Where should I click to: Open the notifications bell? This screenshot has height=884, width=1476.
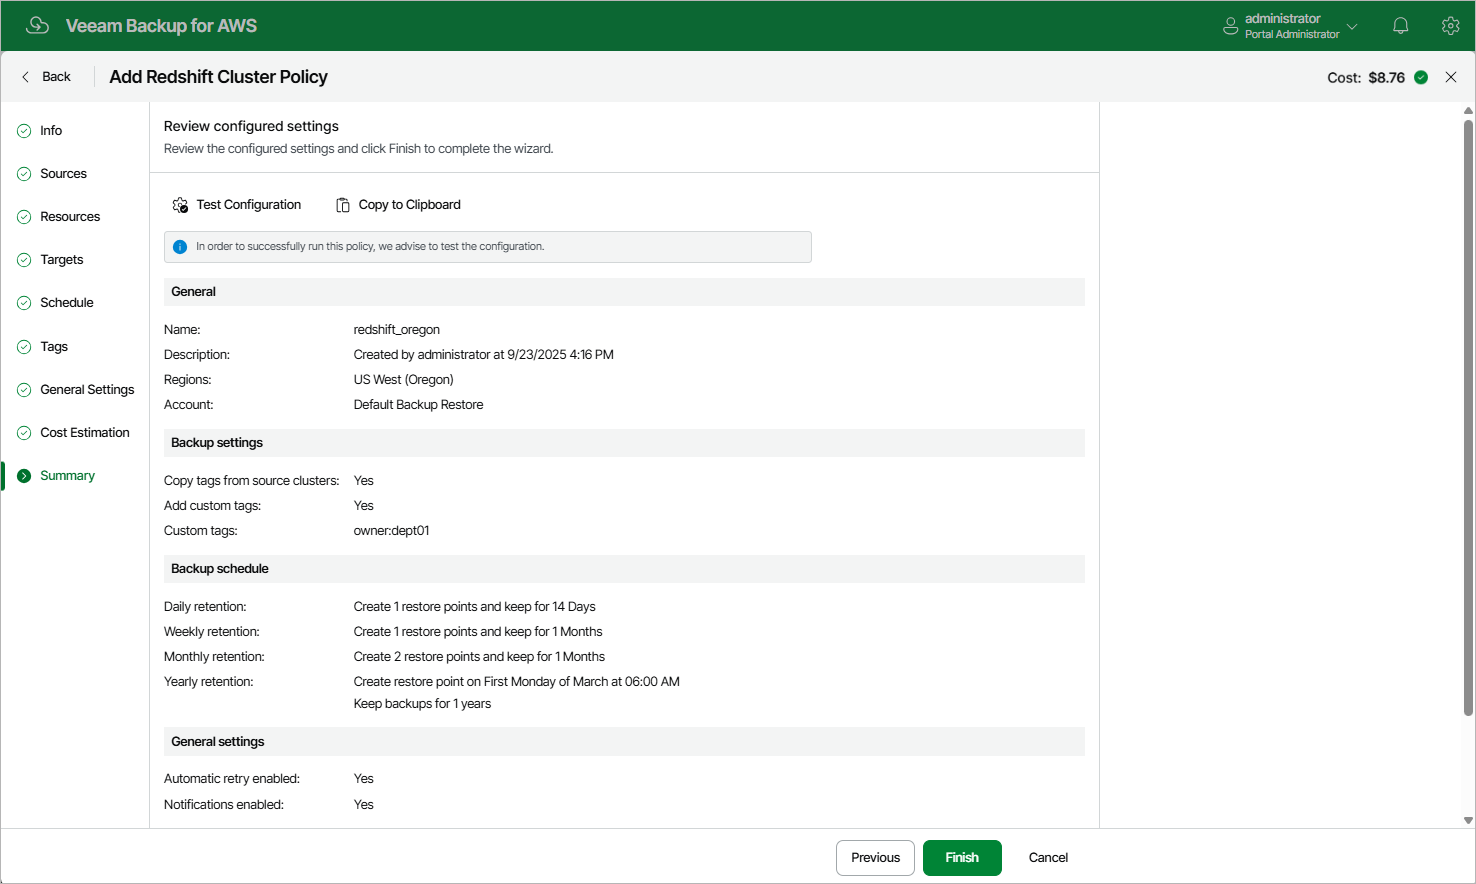1401,26
